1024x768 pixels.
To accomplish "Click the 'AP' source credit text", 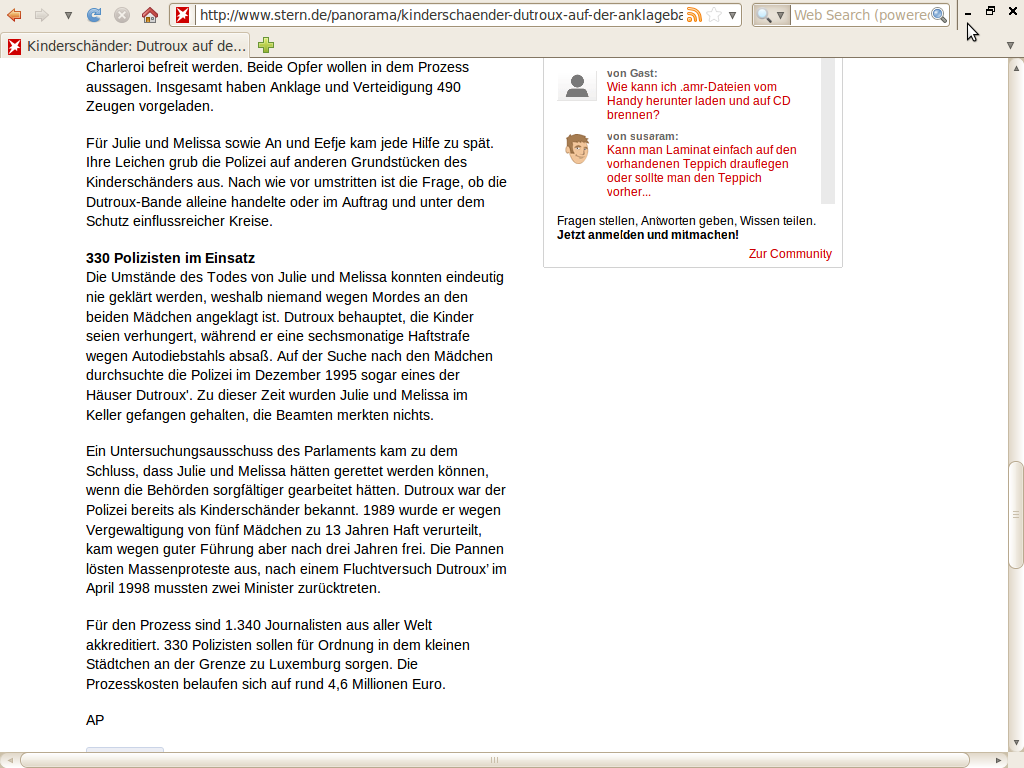I will click(x=95, y=720).
